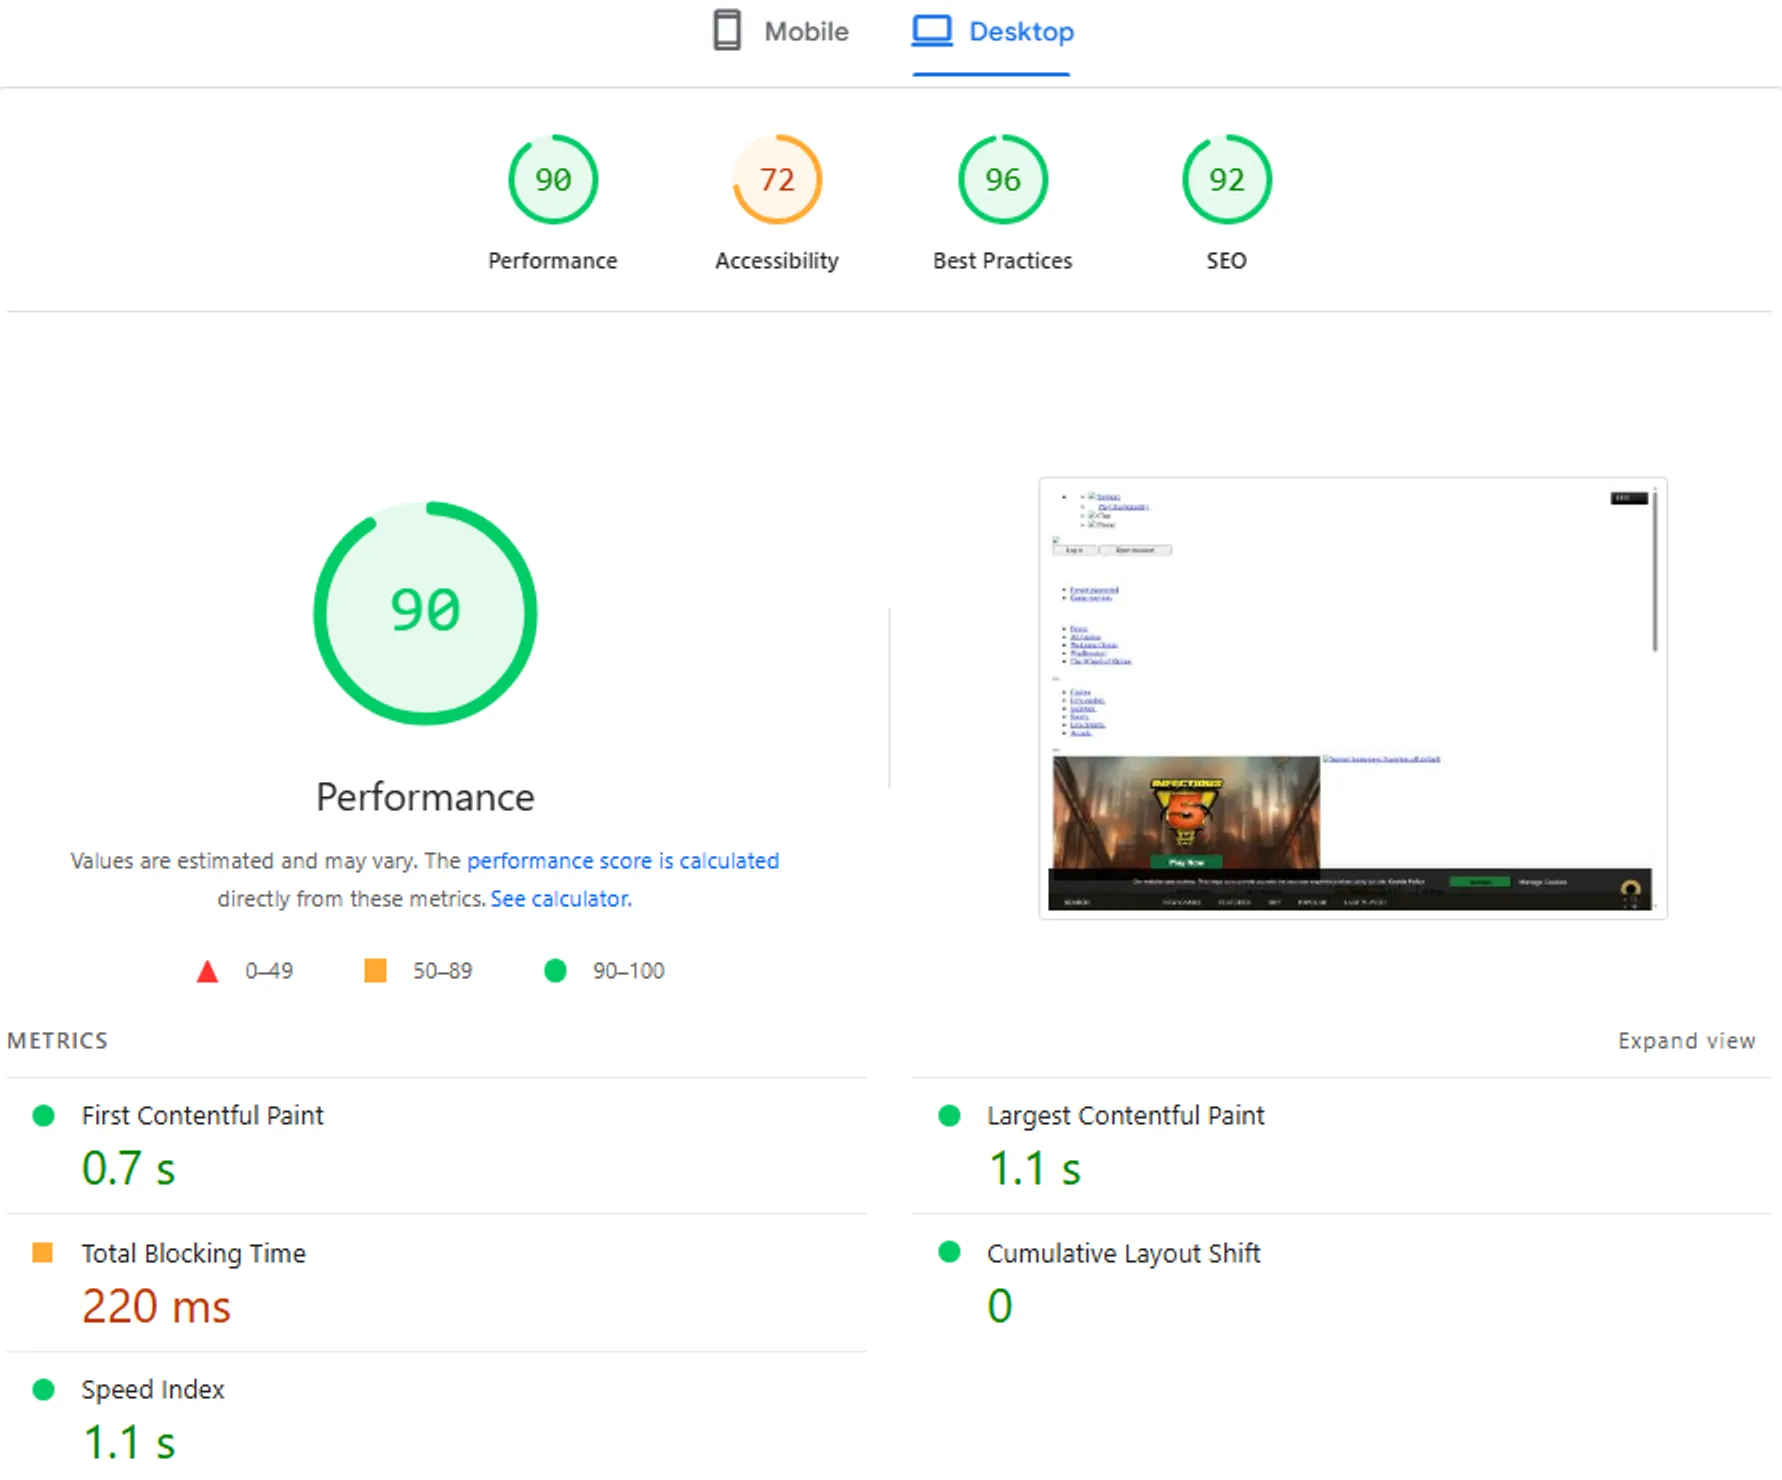1782x1480 pixels.
Task: Toggle the 50–89 orange square legend marker
Action: (377, 970)
